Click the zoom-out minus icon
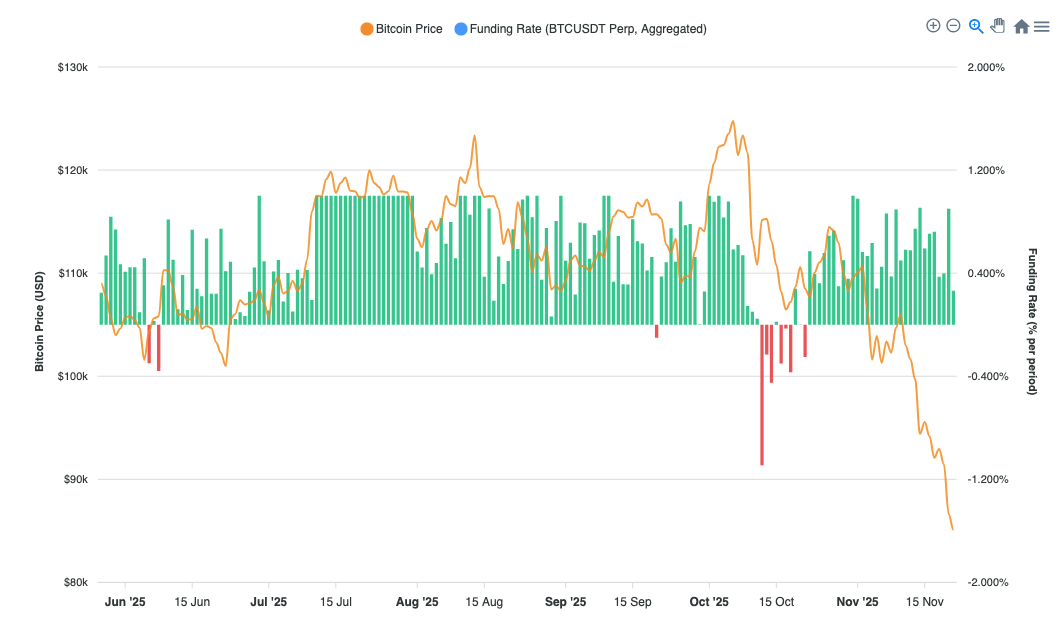This screenshot has width=1063, height=625. 954,25
